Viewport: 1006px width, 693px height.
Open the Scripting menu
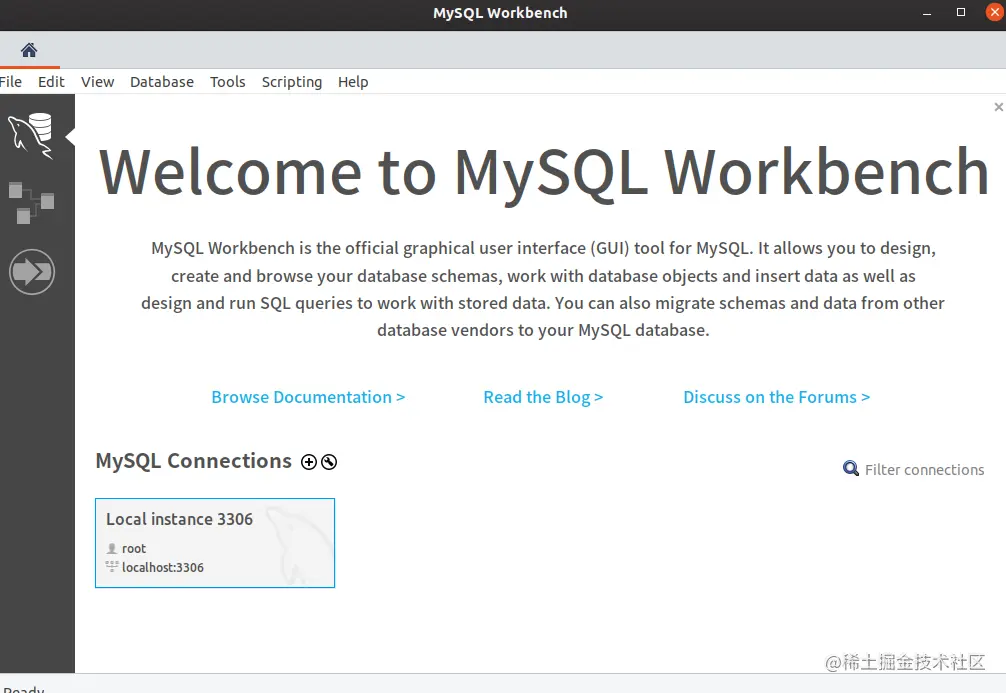pyautogui.click(x=292, y=82)
